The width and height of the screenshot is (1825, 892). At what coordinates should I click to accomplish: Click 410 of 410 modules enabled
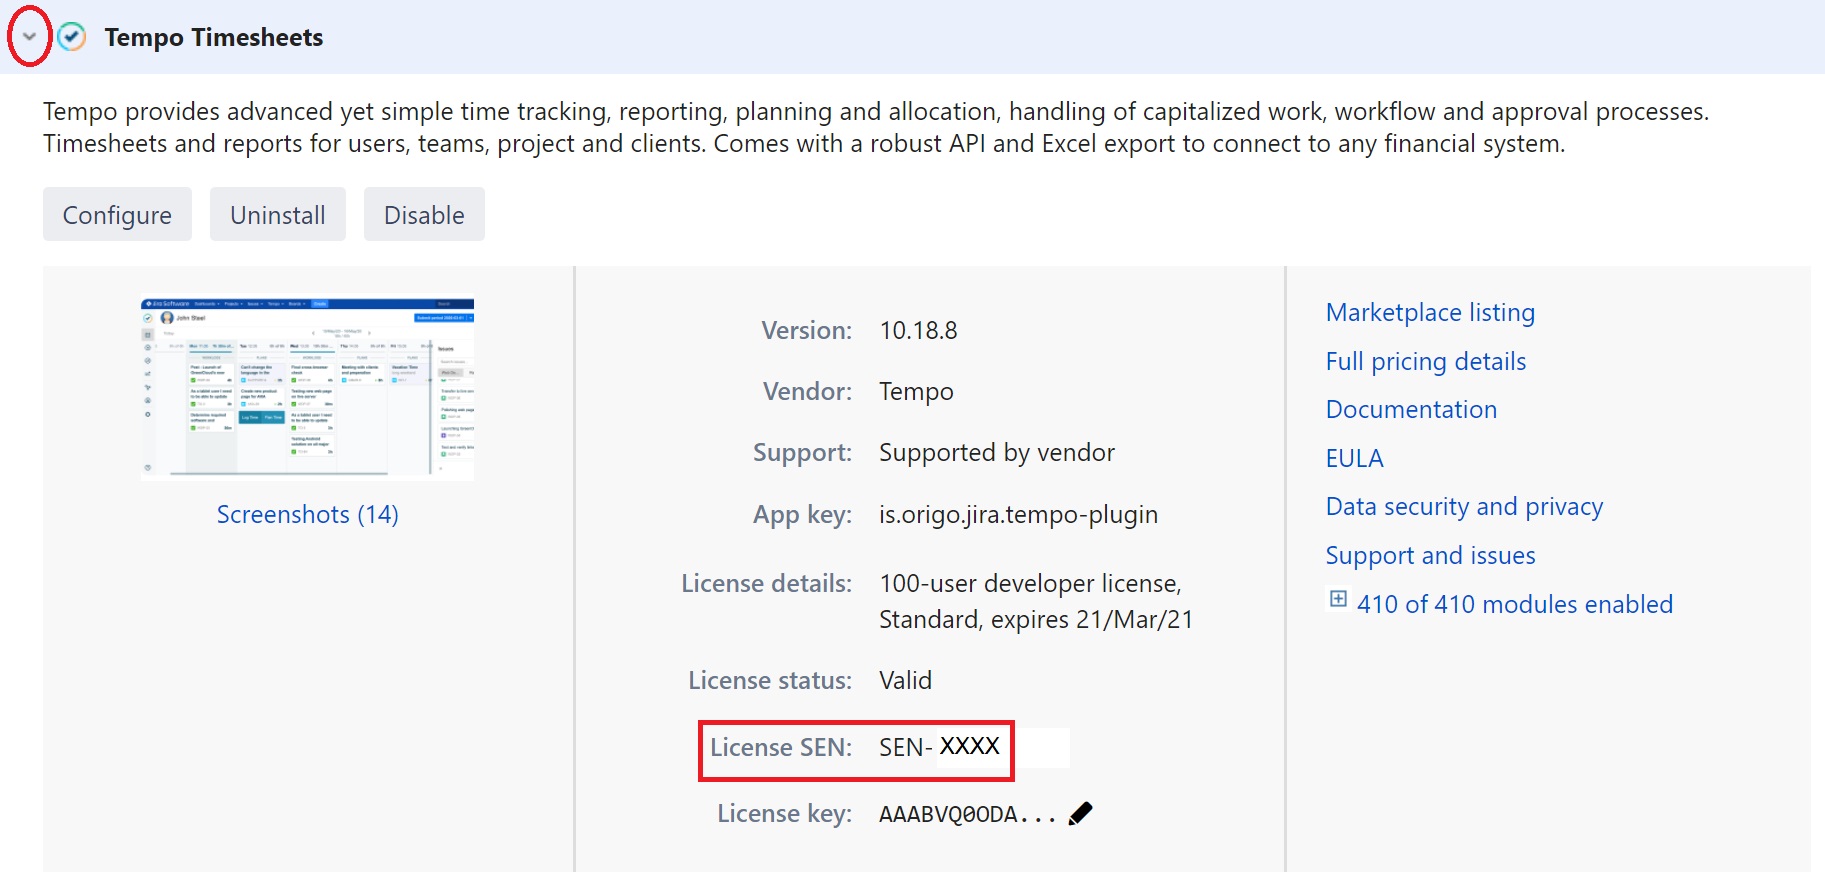(x=1514, y=605)
